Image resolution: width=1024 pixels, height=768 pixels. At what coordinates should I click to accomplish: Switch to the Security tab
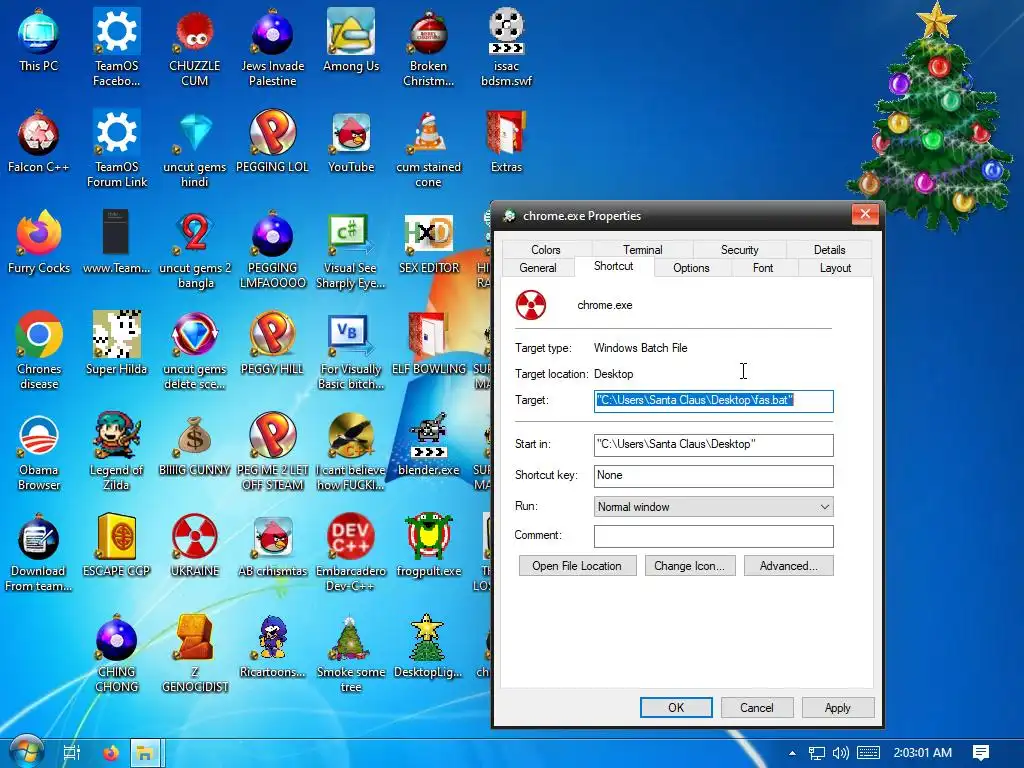click(x=739, y=249)
